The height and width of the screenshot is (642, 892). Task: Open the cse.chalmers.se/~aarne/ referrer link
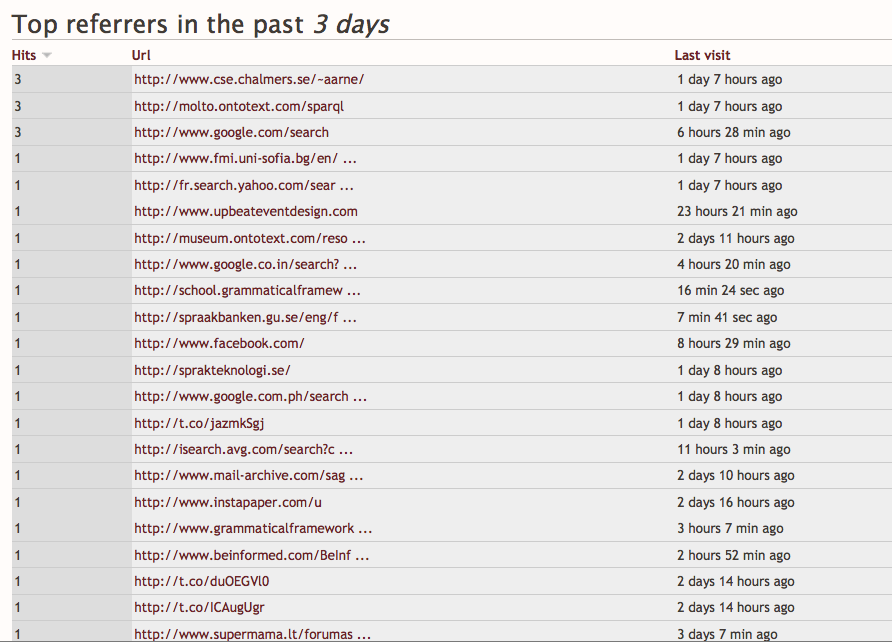(x=249, y=79)
